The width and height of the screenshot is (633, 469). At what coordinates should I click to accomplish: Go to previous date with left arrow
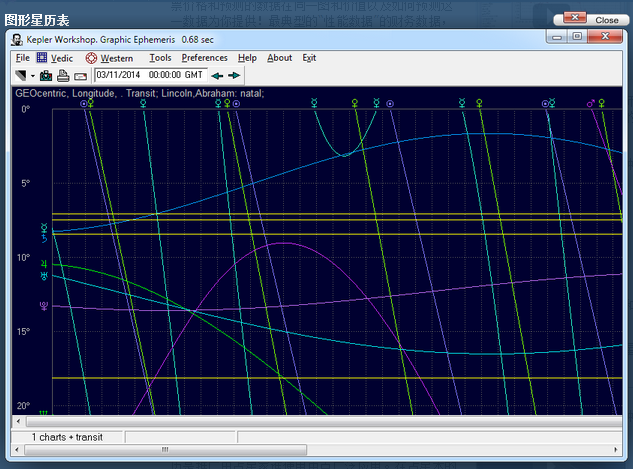tap(217, 75)
